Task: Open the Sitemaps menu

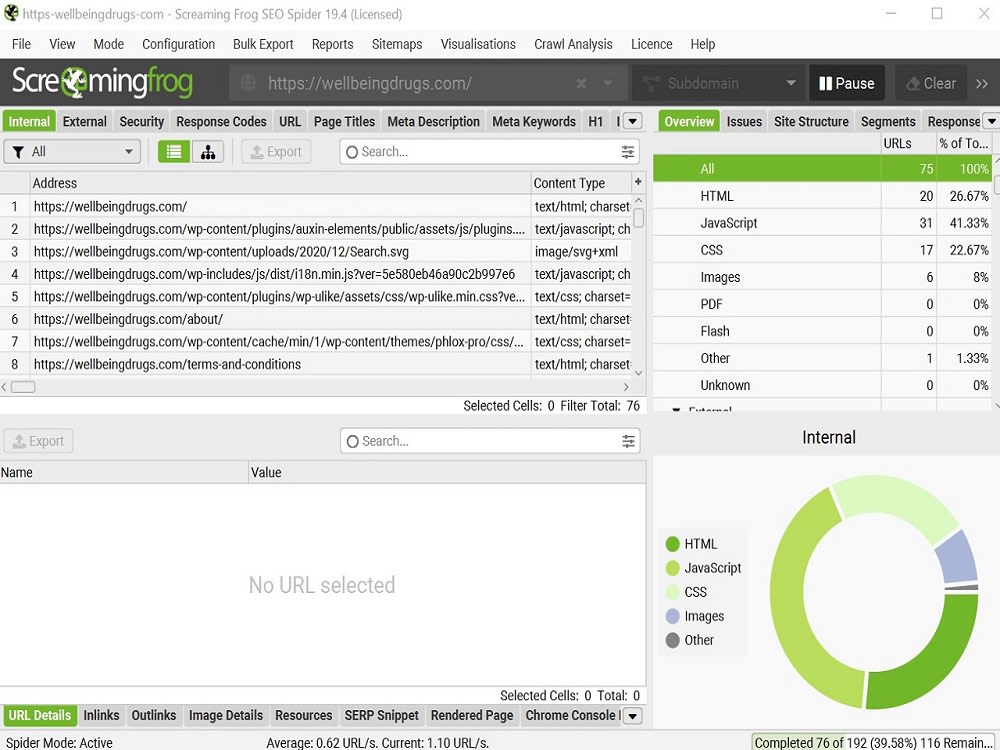Action: pyautogui.click(x=397, y=44)
